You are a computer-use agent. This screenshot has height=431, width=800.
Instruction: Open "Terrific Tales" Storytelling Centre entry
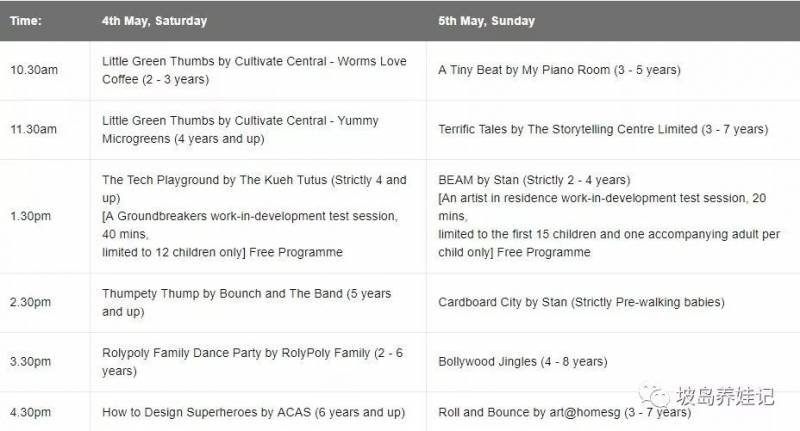[x=602, y=129]
